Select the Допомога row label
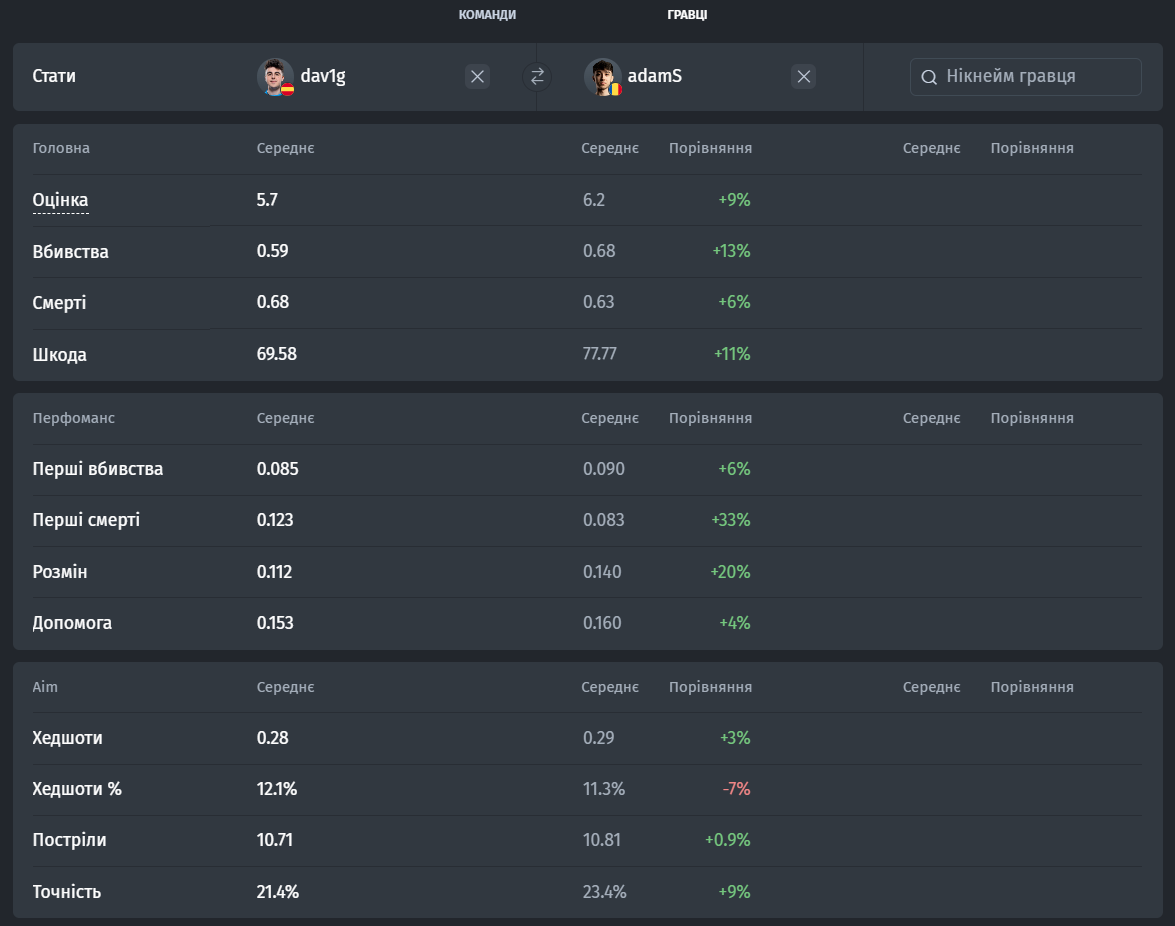Screen dimensions: 1175x926 click(72, 623)
